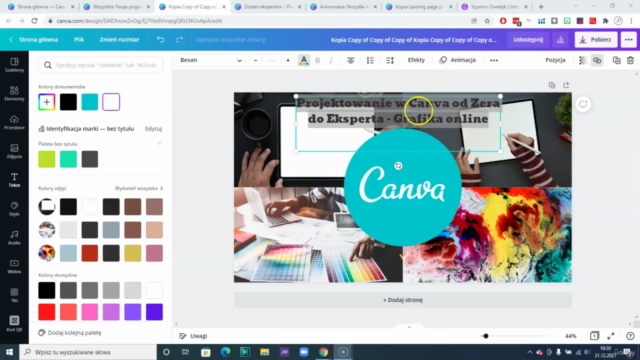Open text color picker icon
Image resolution: width=640 pixels, height=360 pixels.
click(x=304, y=60)
